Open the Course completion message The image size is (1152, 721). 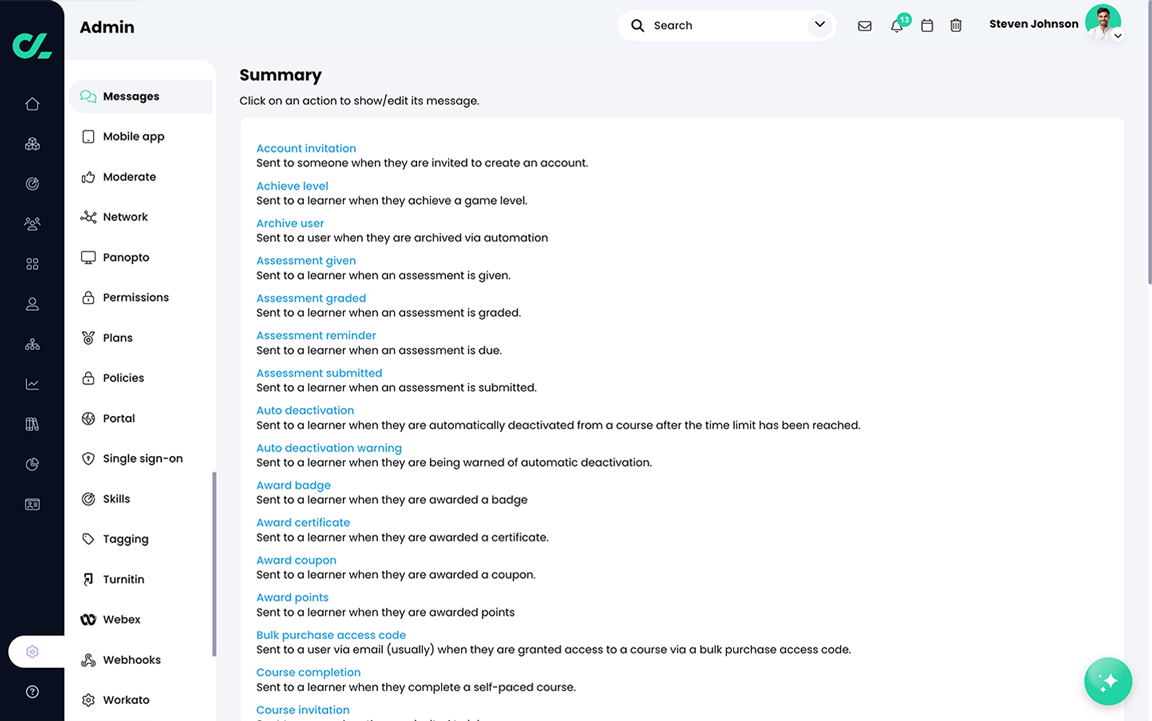[308, 672]
